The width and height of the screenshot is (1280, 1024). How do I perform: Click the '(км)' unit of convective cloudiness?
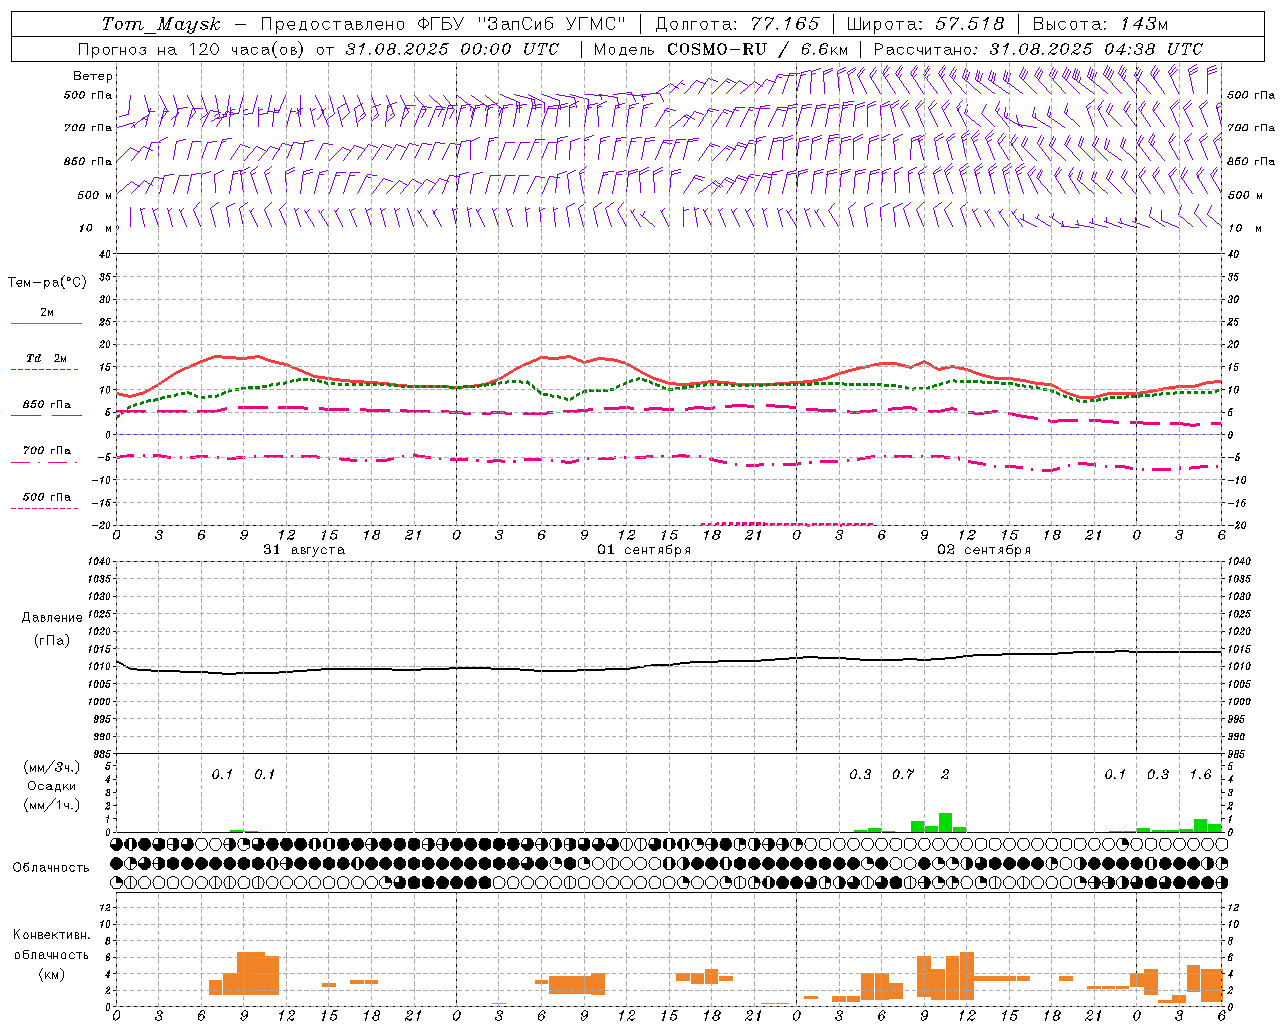pyautogui.click(x=51, y=974)
